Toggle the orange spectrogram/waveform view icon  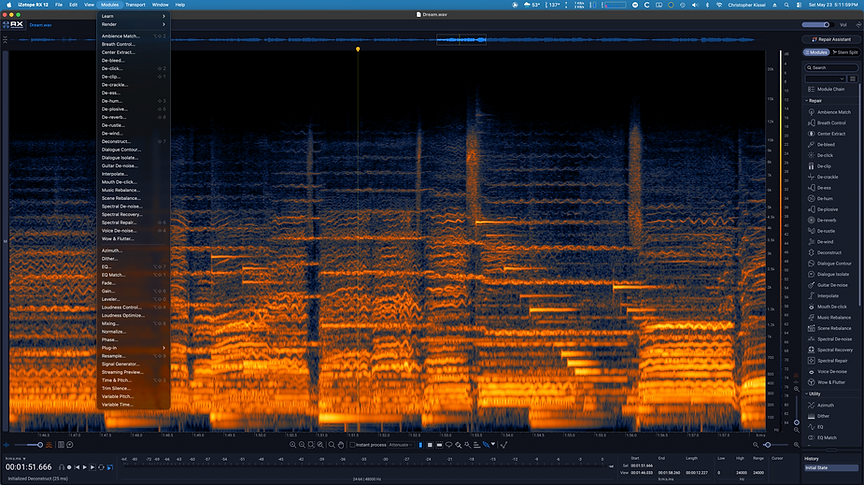49,445
